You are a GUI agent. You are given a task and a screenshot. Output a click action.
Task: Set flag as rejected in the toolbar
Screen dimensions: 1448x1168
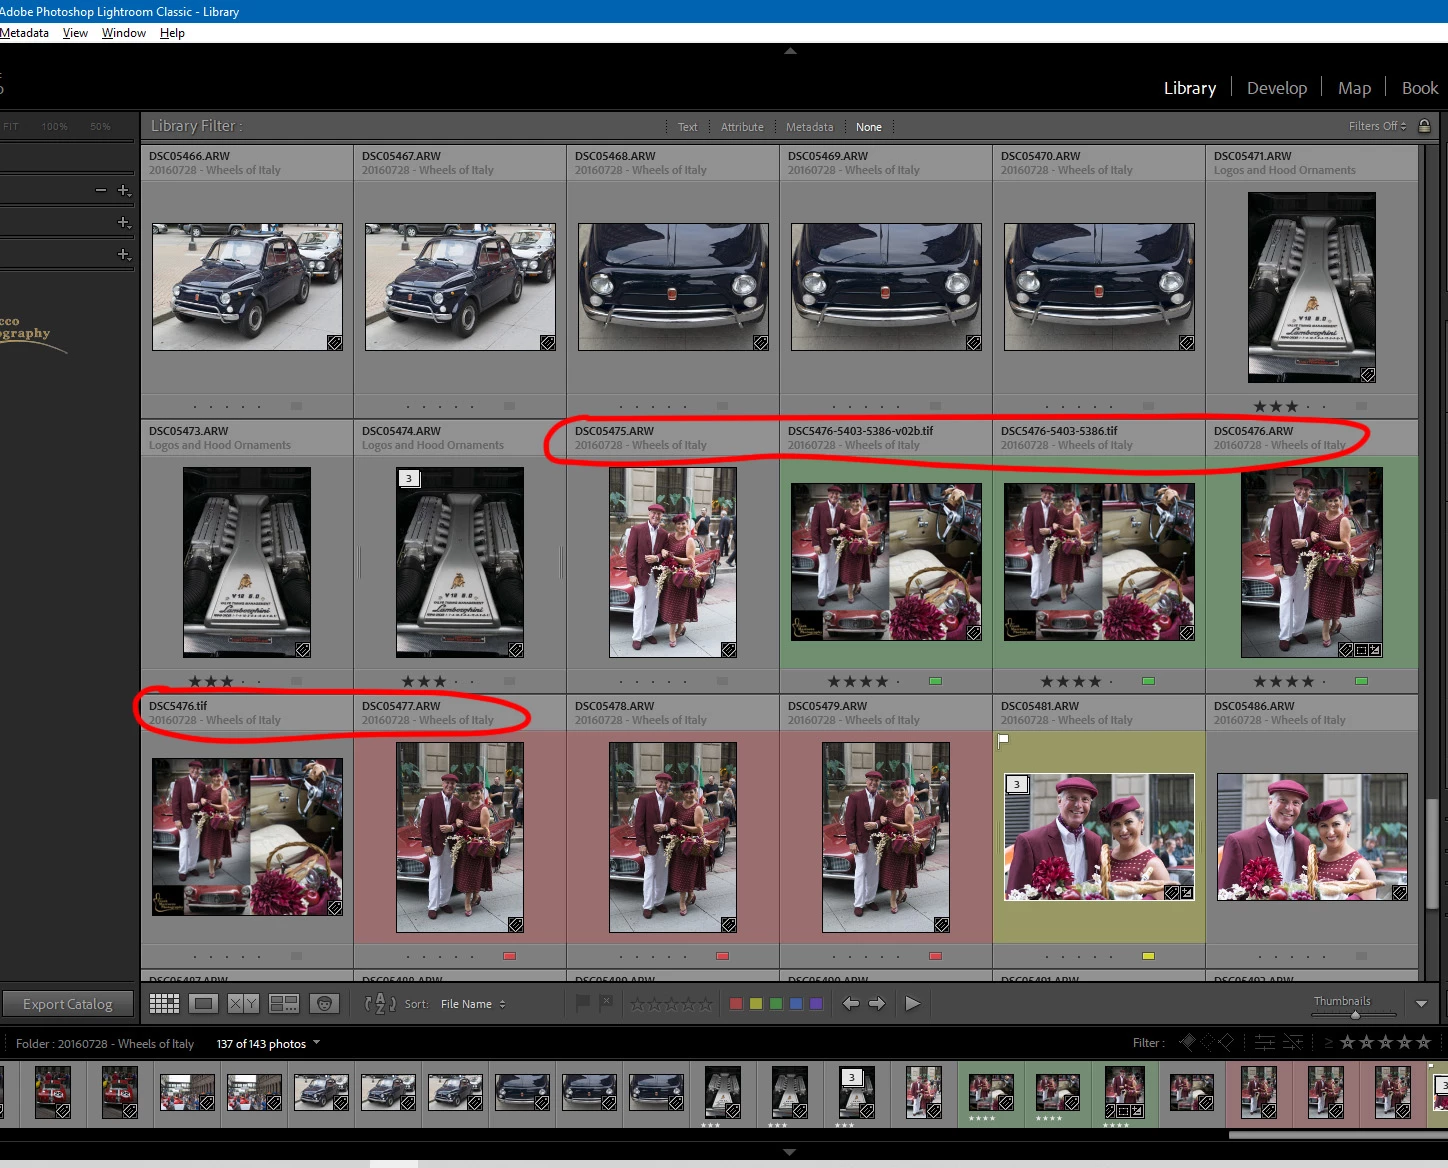(606, 1003)
